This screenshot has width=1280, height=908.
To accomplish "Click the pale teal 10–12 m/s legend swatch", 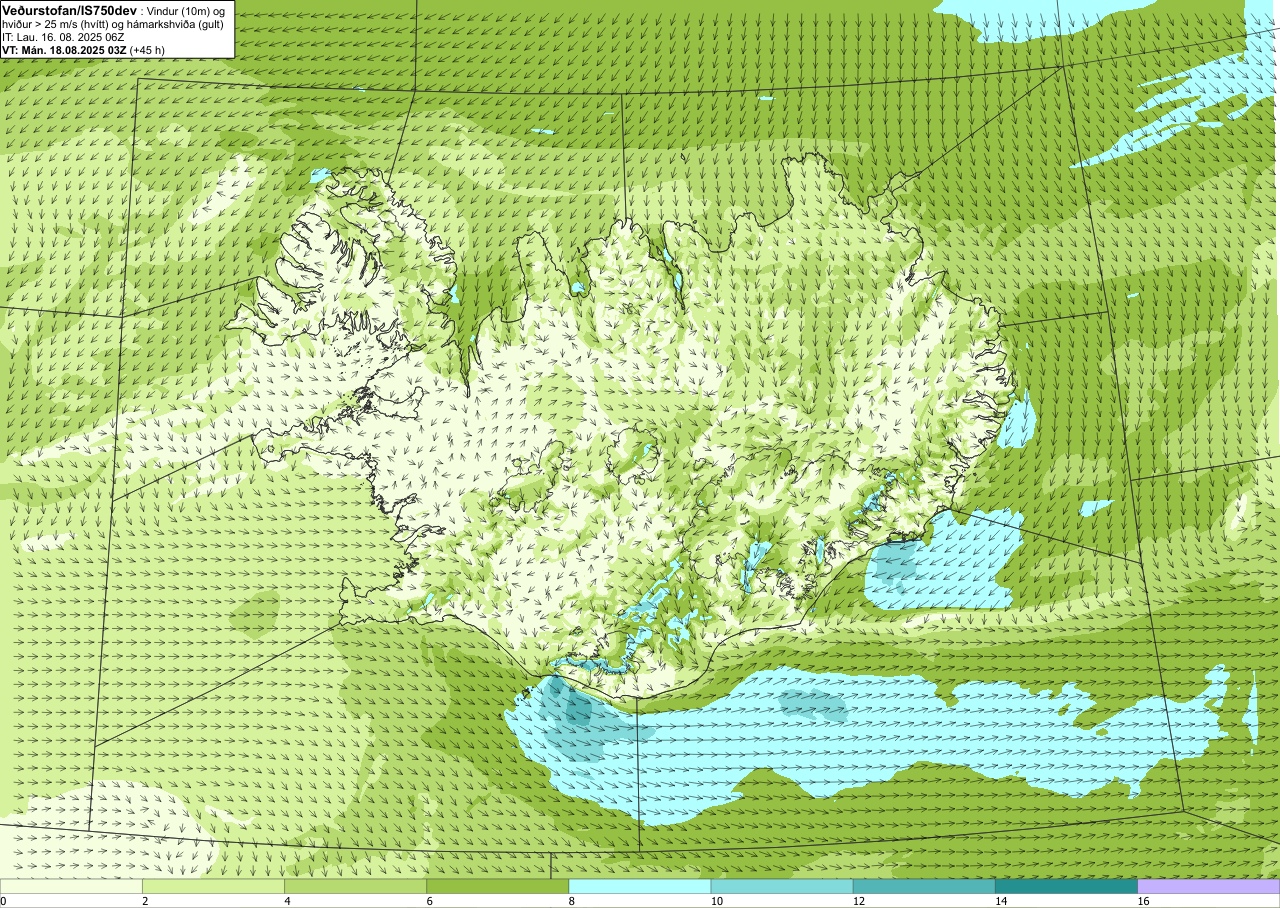I will coord(782,886).
